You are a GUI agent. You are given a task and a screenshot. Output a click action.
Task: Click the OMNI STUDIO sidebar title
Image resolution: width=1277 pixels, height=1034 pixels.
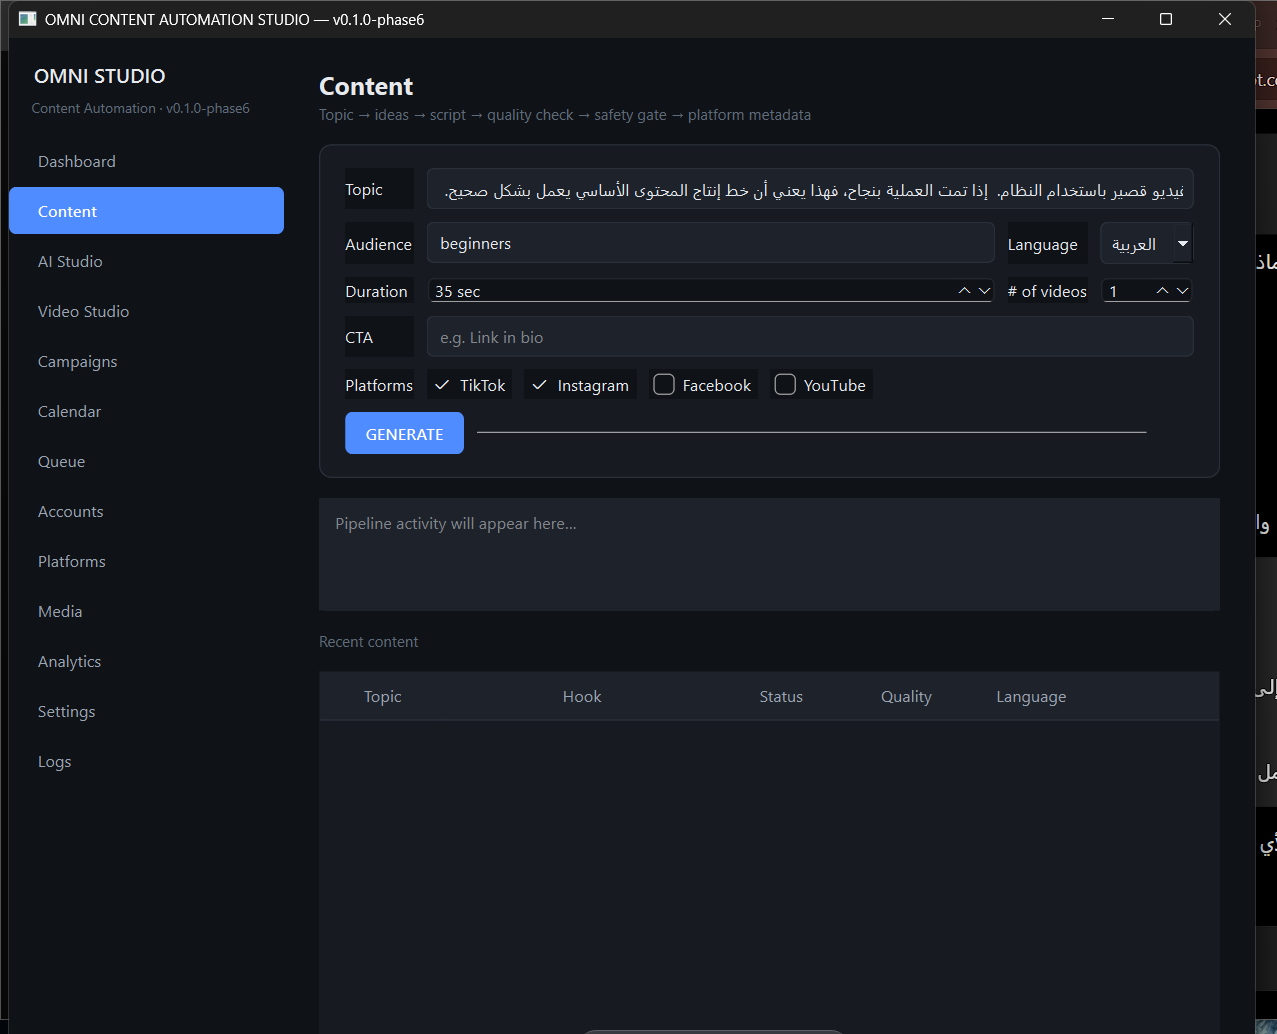tap(99, 76)
